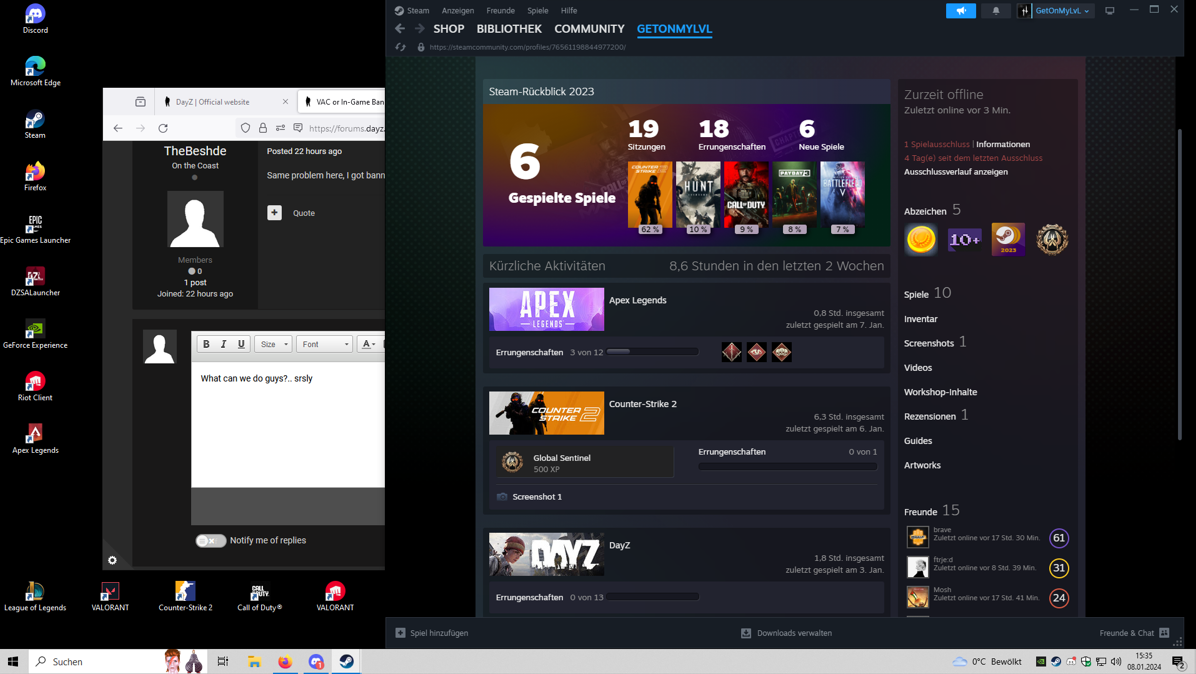Reload the Steam profile page
The height and width of the screenshot is (674, 1196).
pyautogui.click(x=400, y=47)
